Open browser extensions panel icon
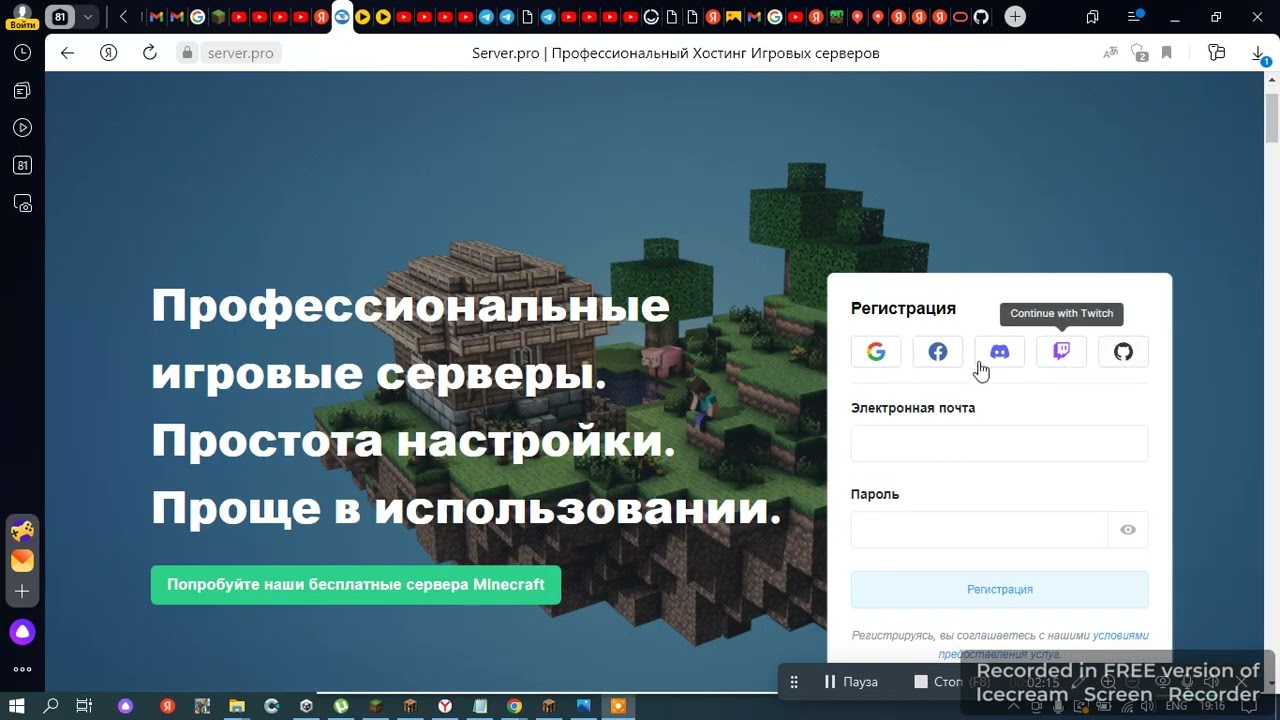Image resolution: width=1280 pixels, height=720 pixels. [x=1216, y=53]
